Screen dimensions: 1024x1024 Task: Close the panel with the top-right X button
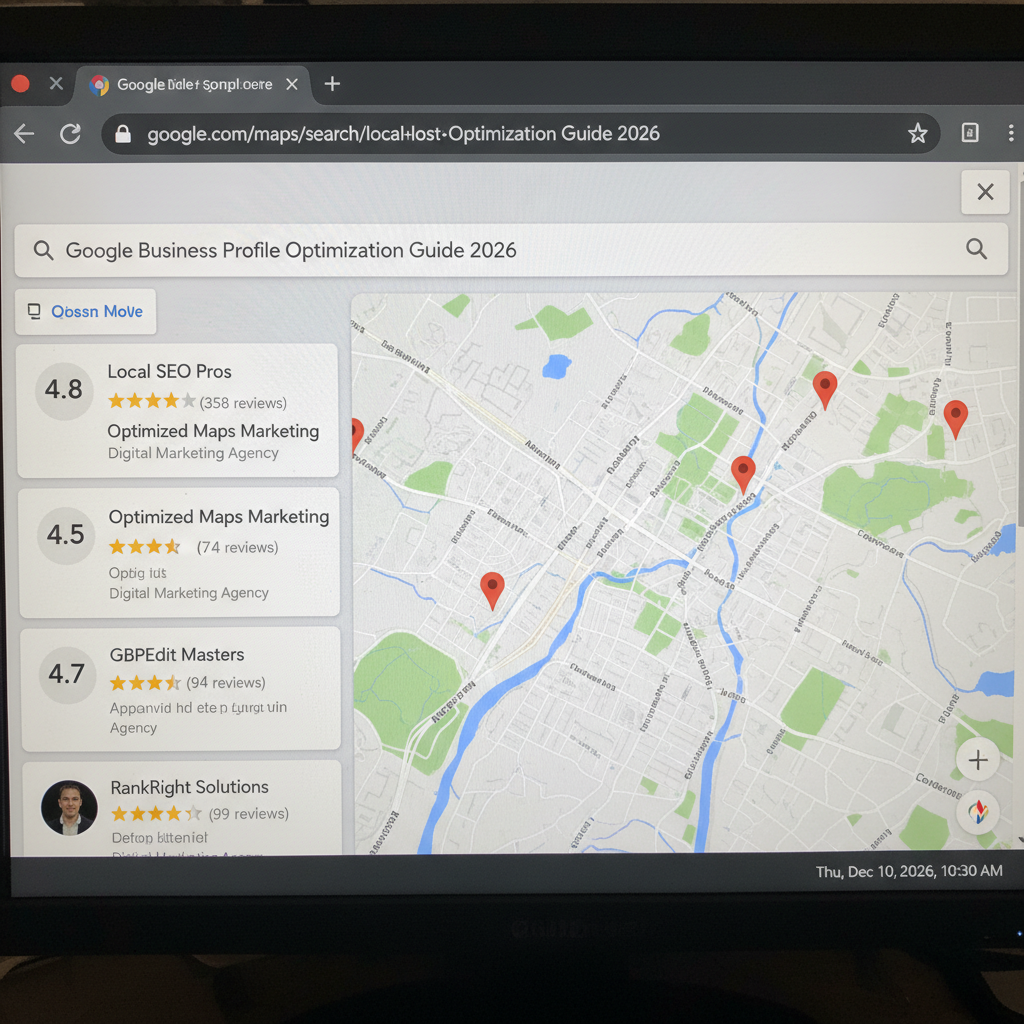(985, 192)
